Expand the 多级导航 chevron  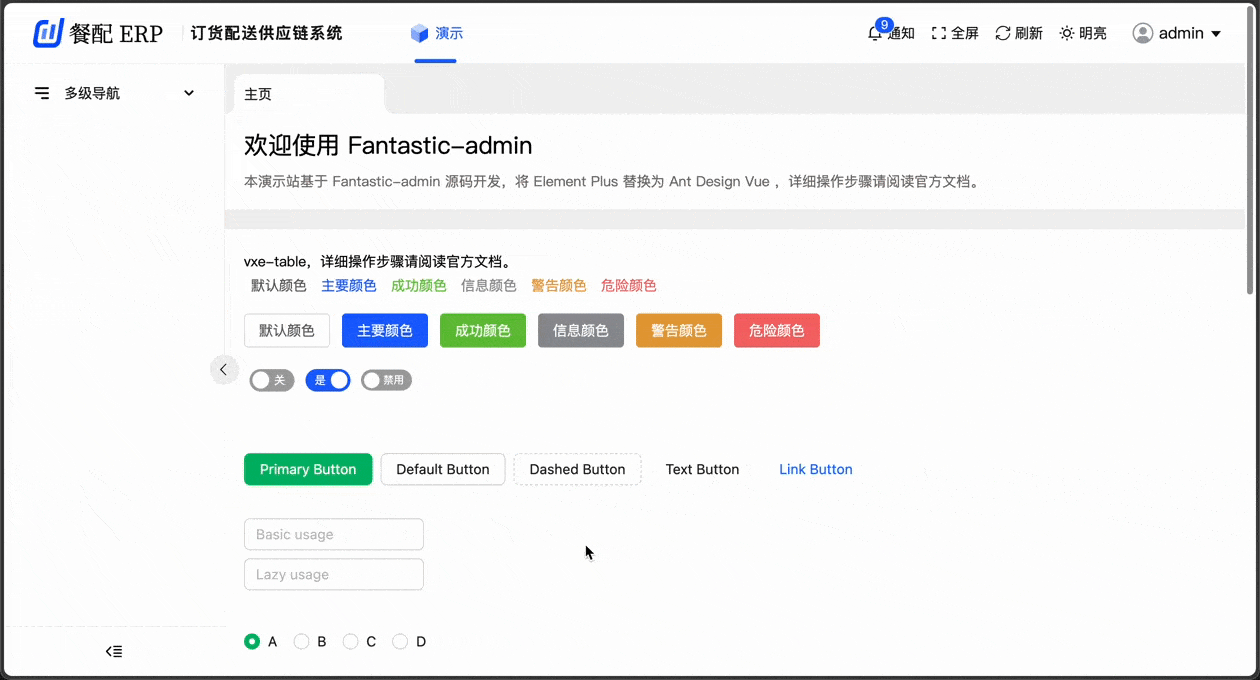[189, 93]
